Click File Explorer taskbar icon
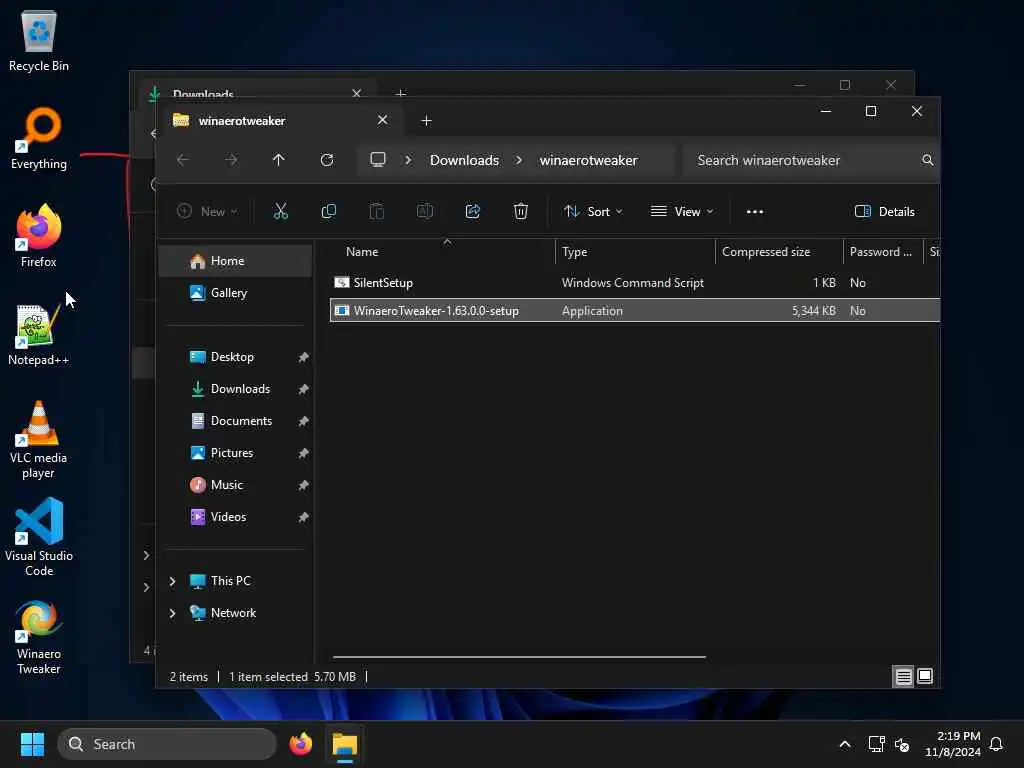 pos(345,744)
